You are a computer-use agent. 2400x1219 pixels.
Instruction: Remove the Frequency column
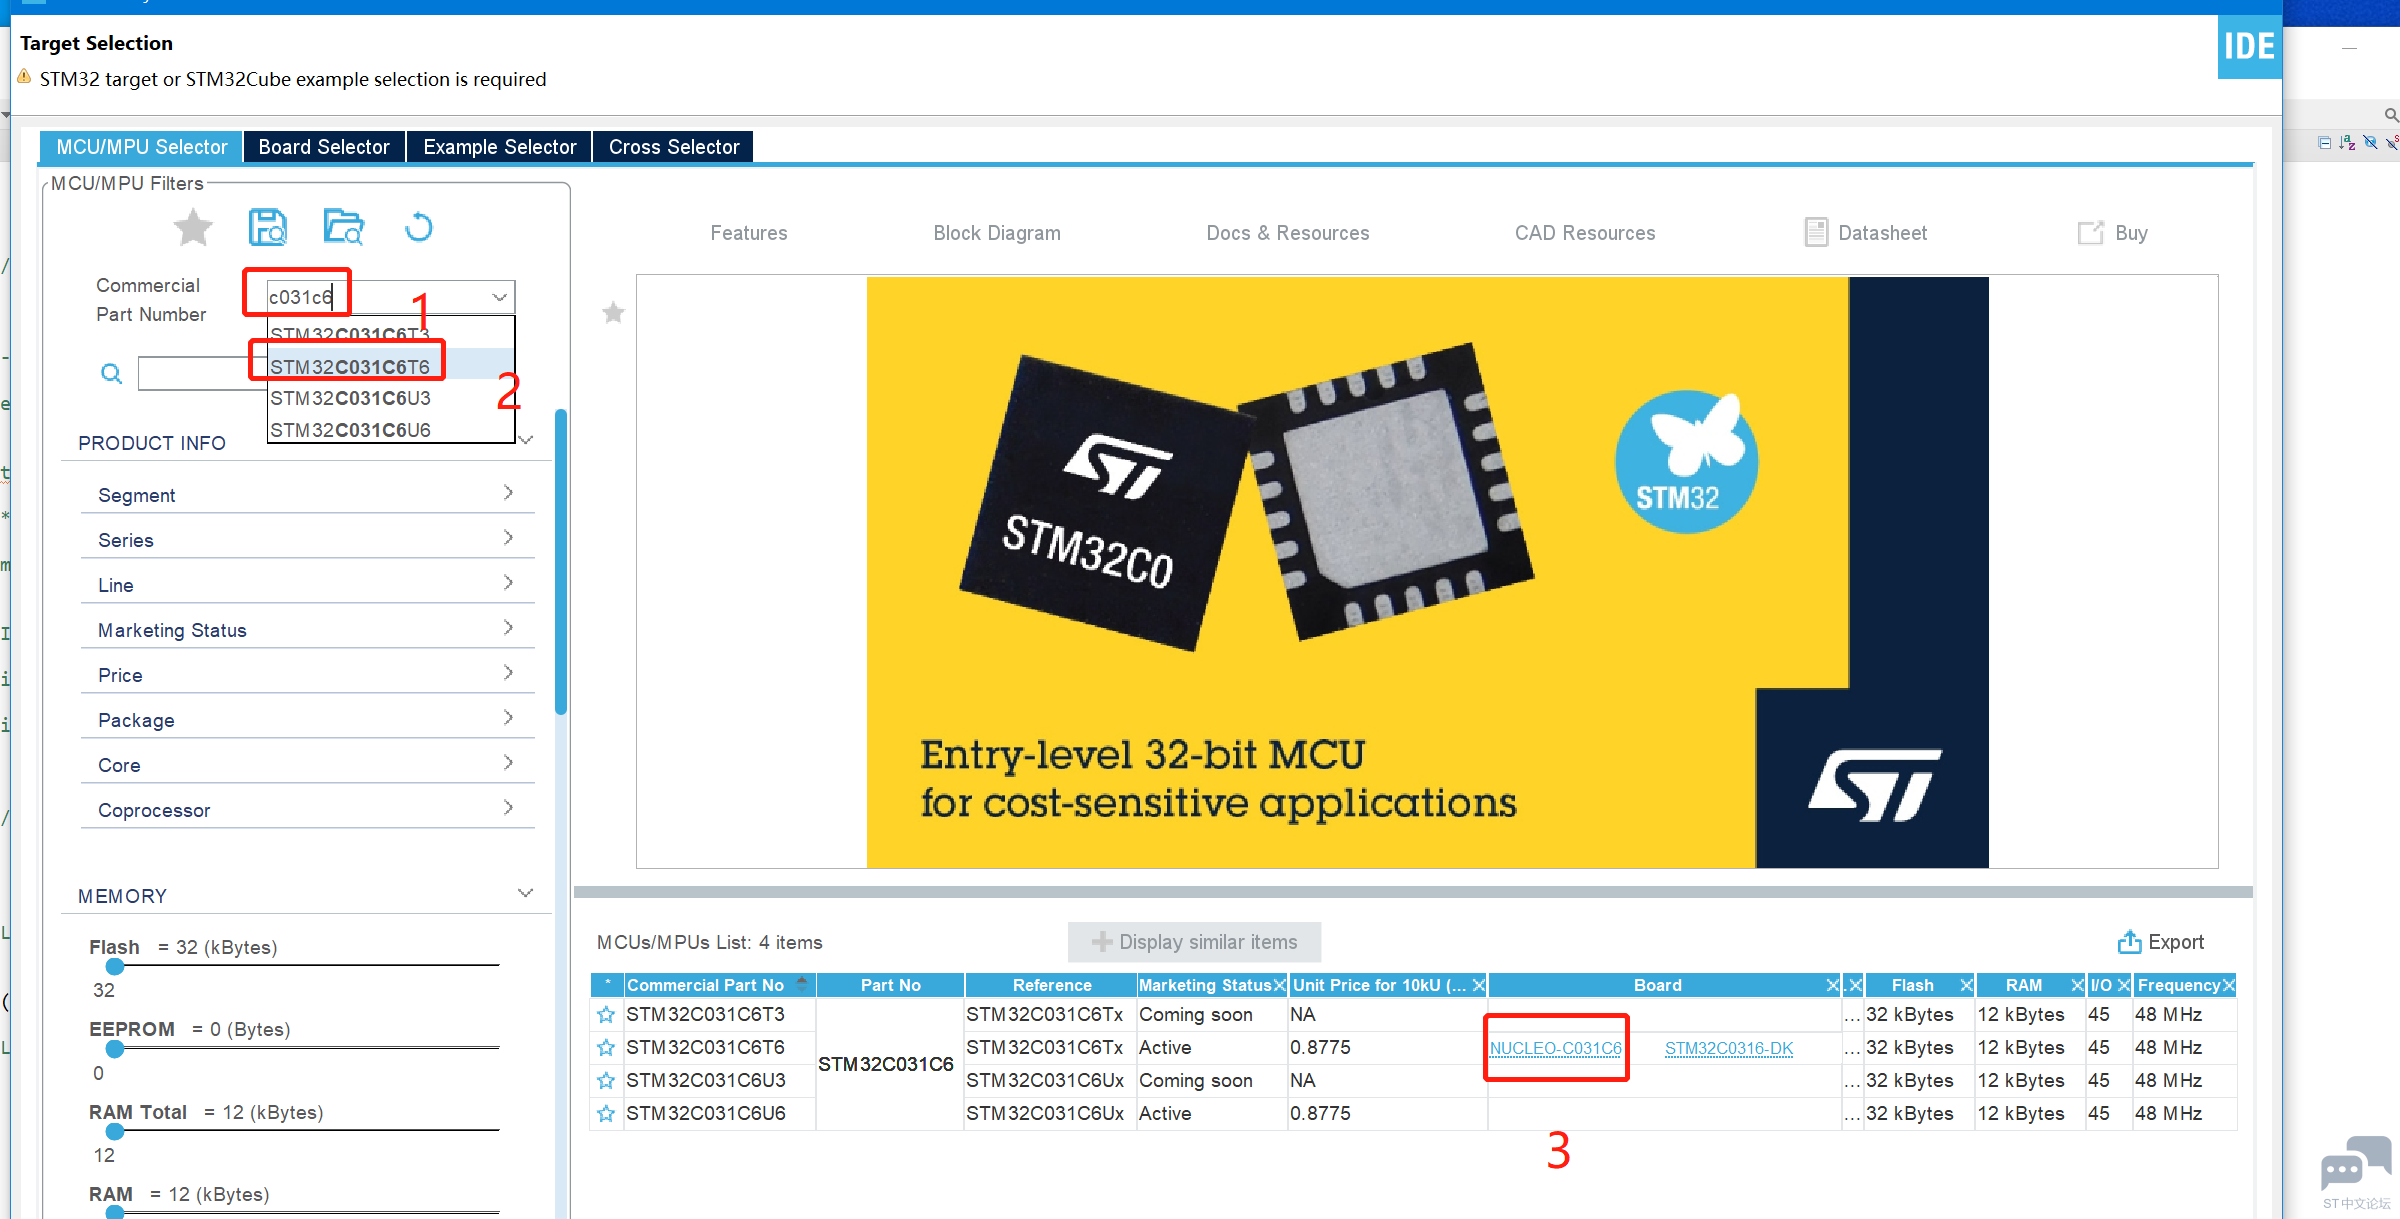coord(2228,986)
